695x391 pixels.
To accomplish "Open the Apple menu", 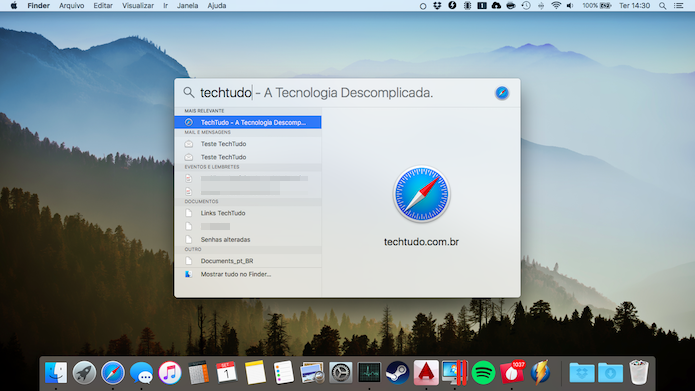I will [14, 6].
